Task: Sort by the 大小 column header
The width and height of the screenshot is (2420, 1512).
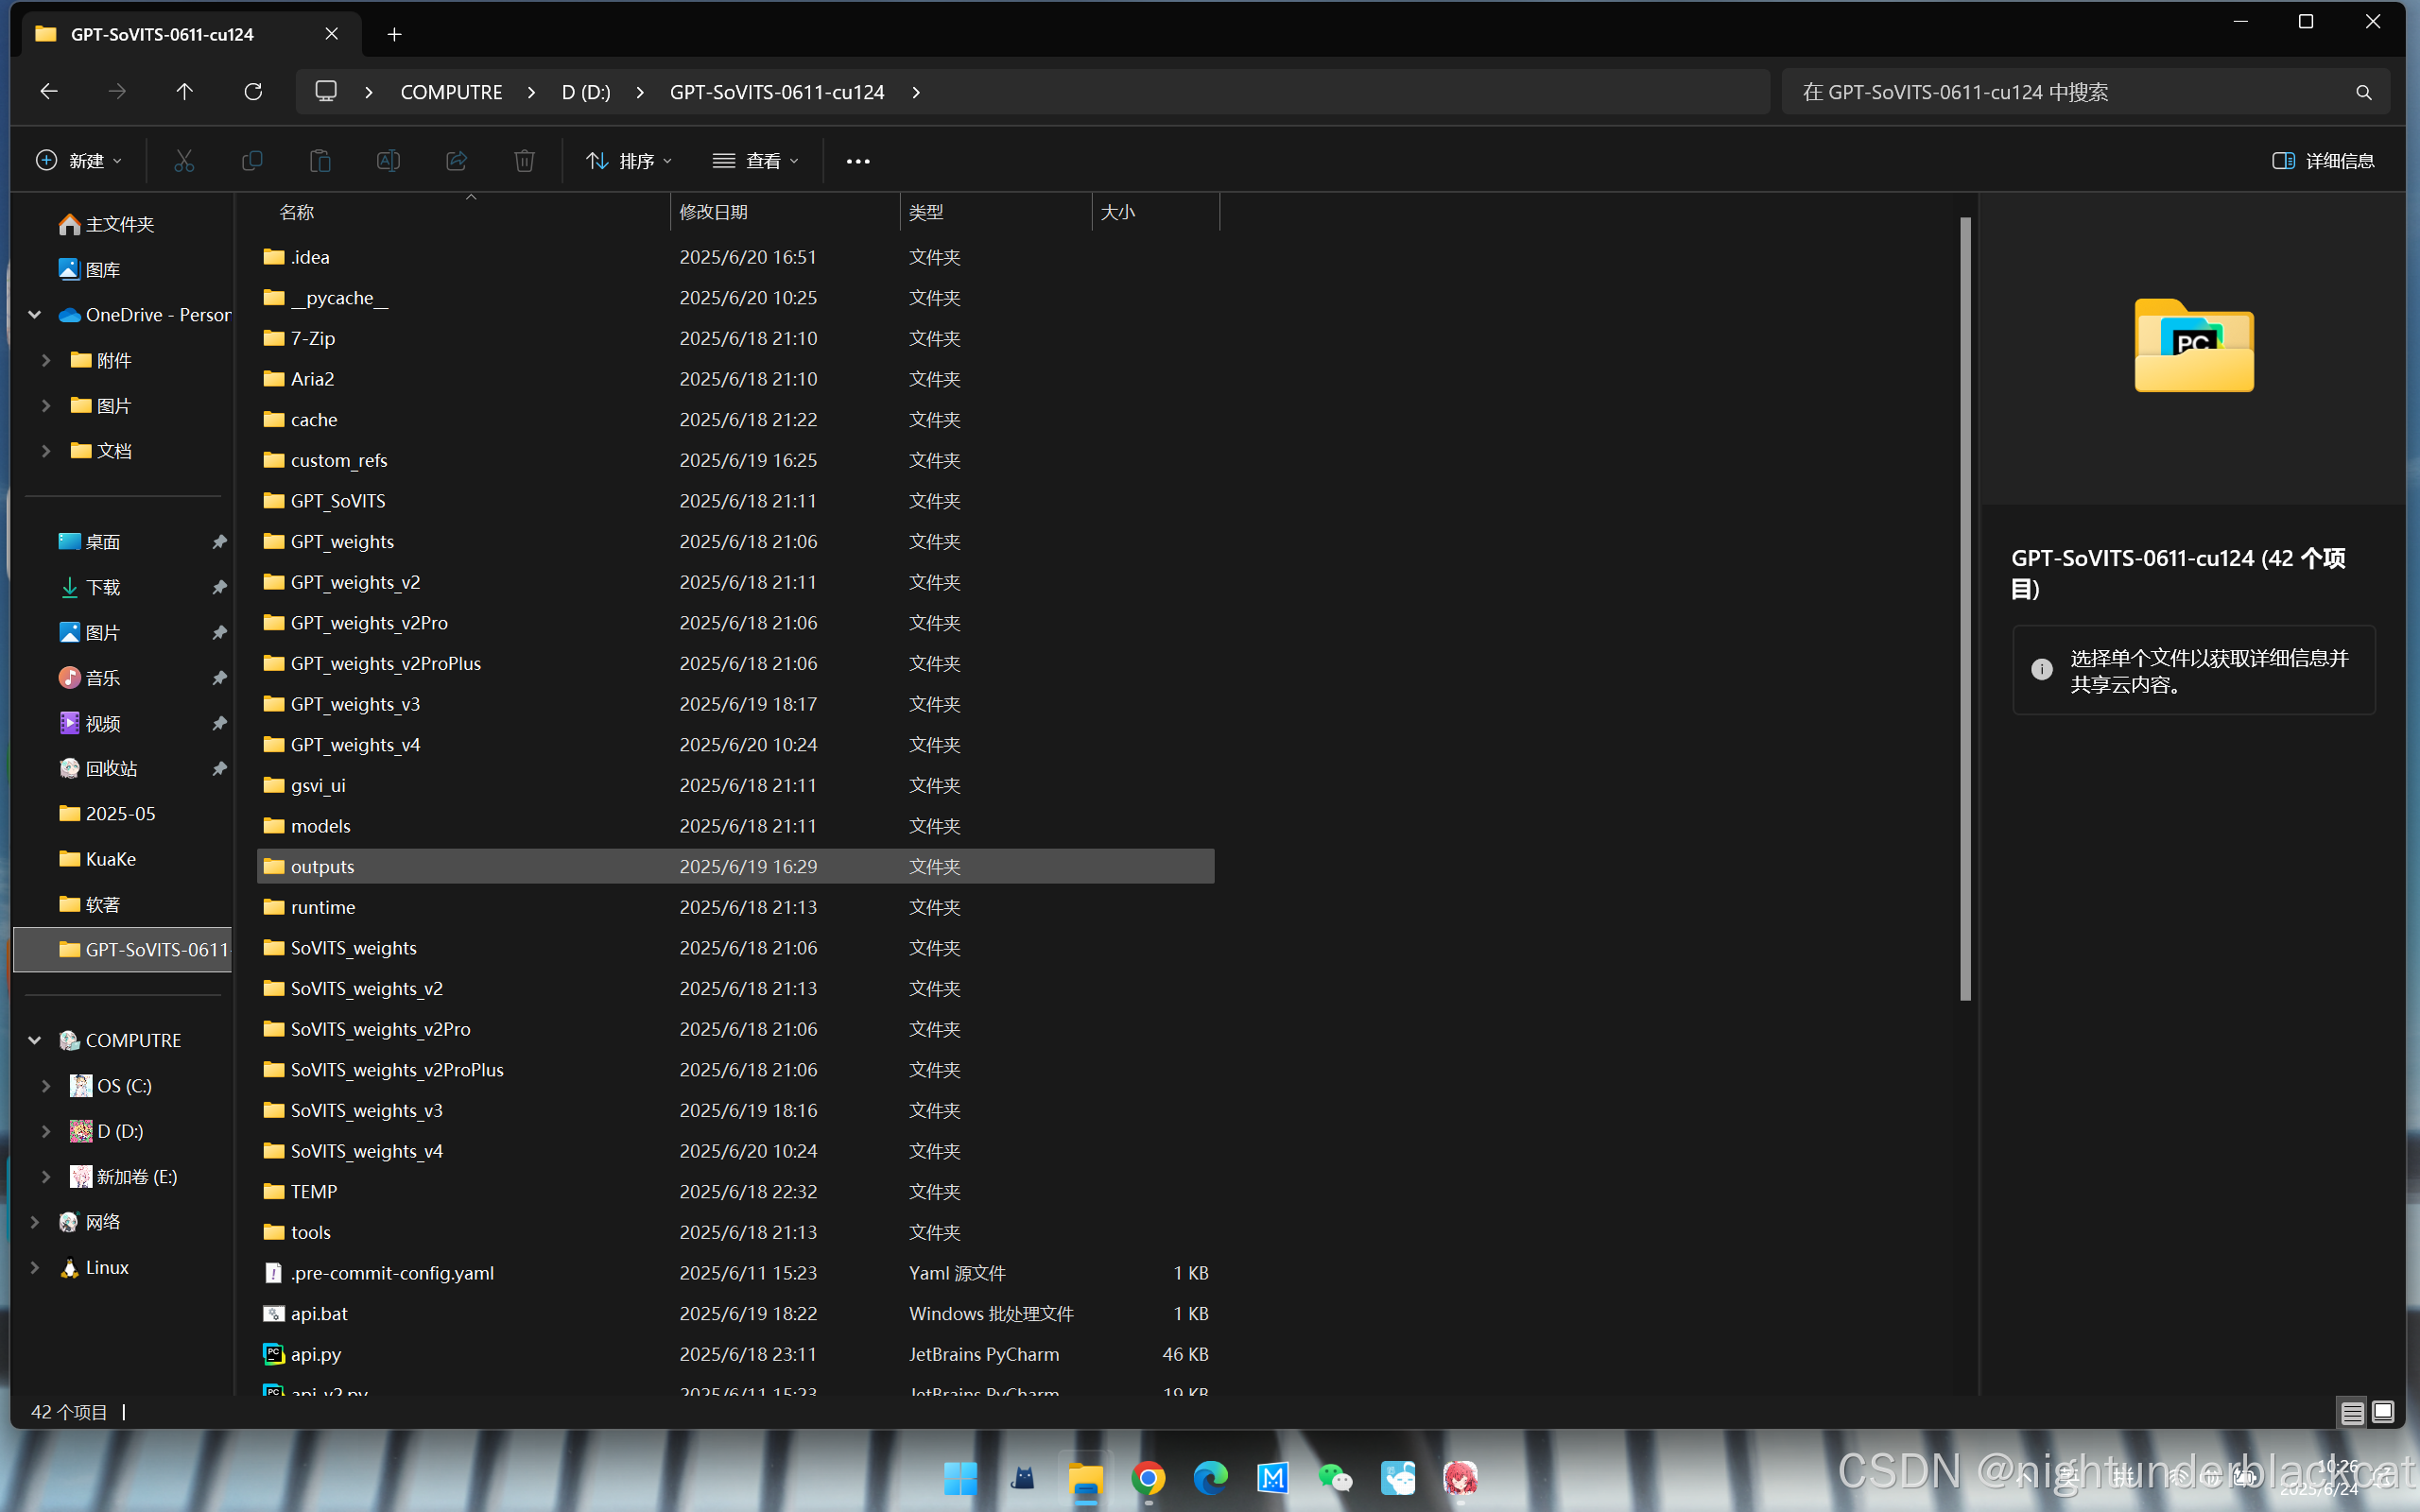Action: click(x=1156, y=212)
